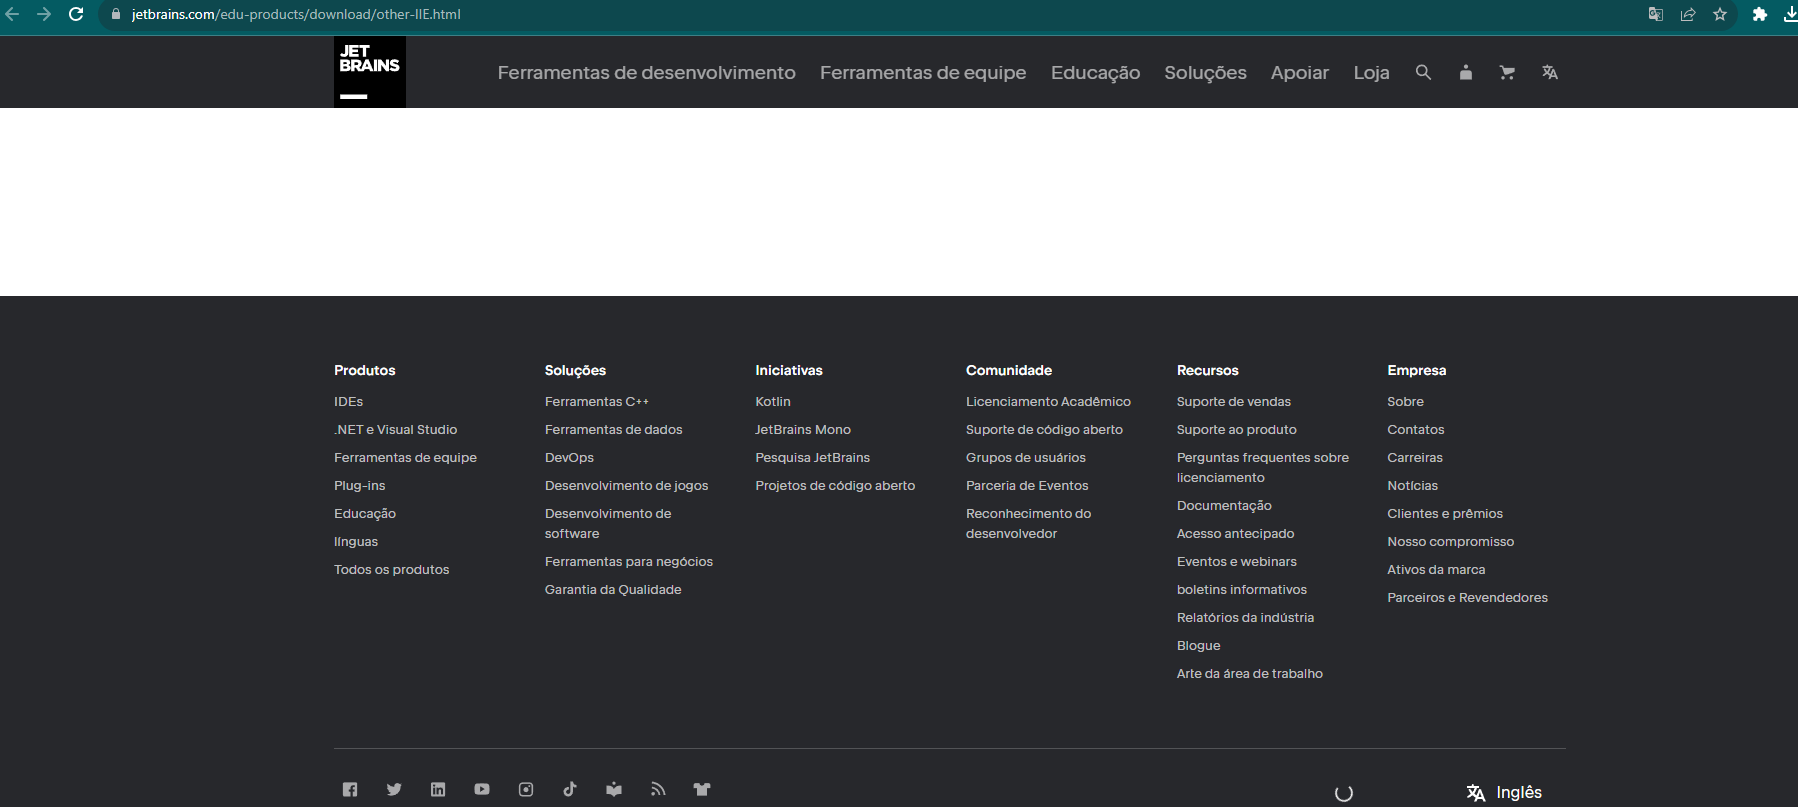The height and width of the screenshot is (807, 1798).
Task: Open the browser downloads icon
Action: coord(1790,14)
